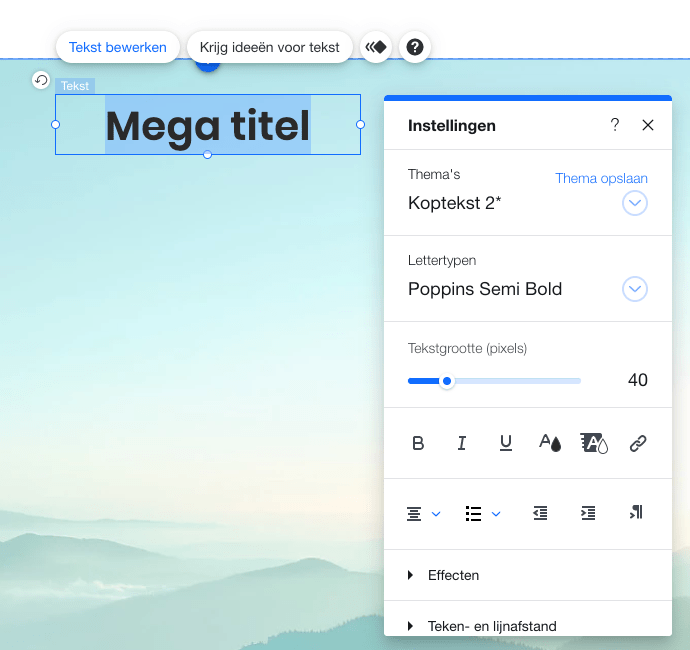Click the center alignment icon

point(414,514)
